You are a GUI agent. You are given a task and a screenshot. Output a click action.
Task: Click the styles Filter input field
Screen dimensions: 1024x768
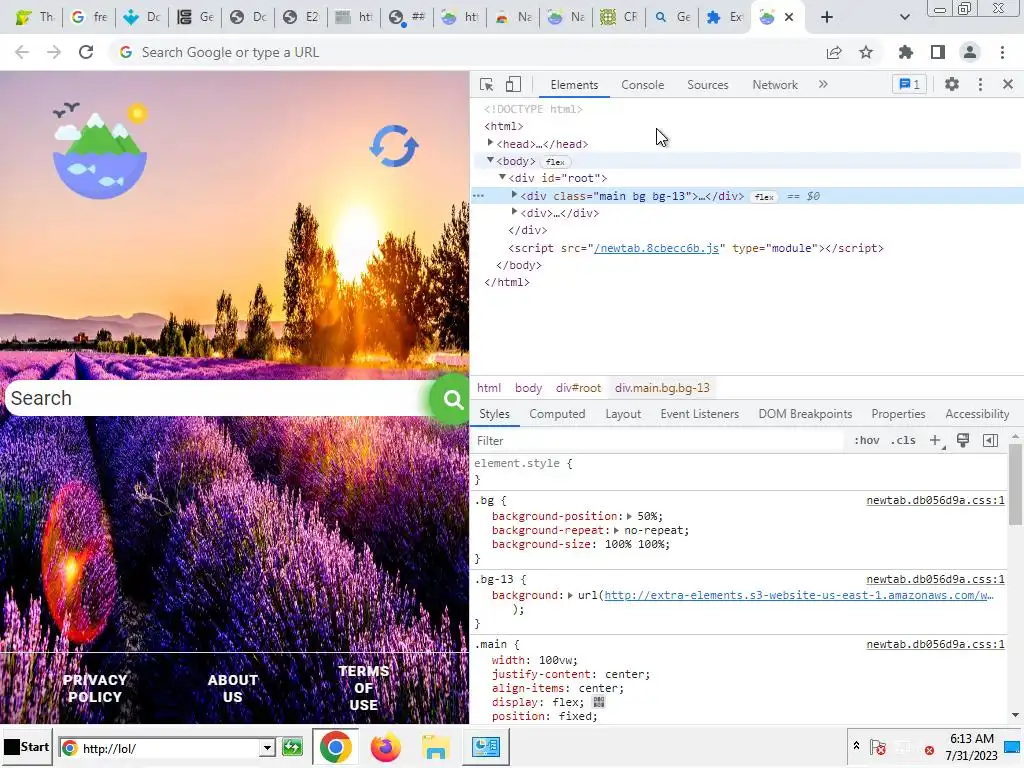click(658, 441)
